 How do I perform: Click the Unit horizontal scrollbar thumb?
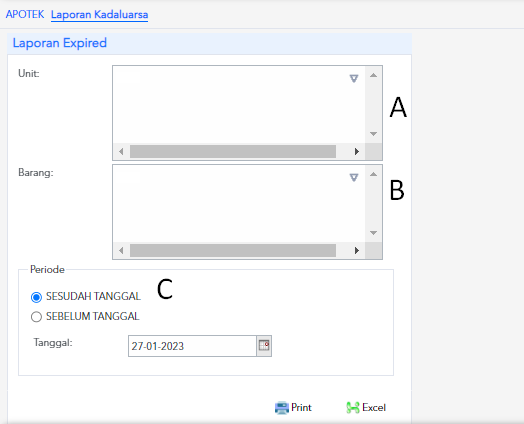tap(233, 151)
